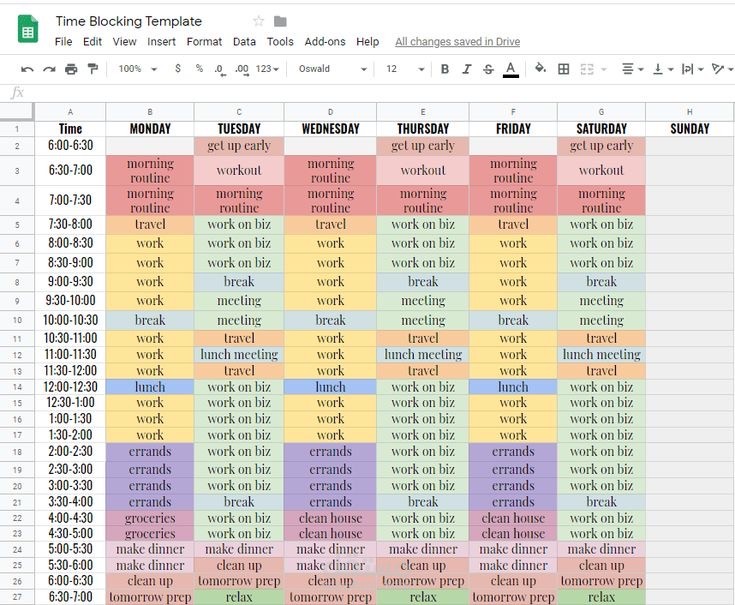Select the paint format roller icon
Viewport: 735px width, 605px height.
[93, 69]
